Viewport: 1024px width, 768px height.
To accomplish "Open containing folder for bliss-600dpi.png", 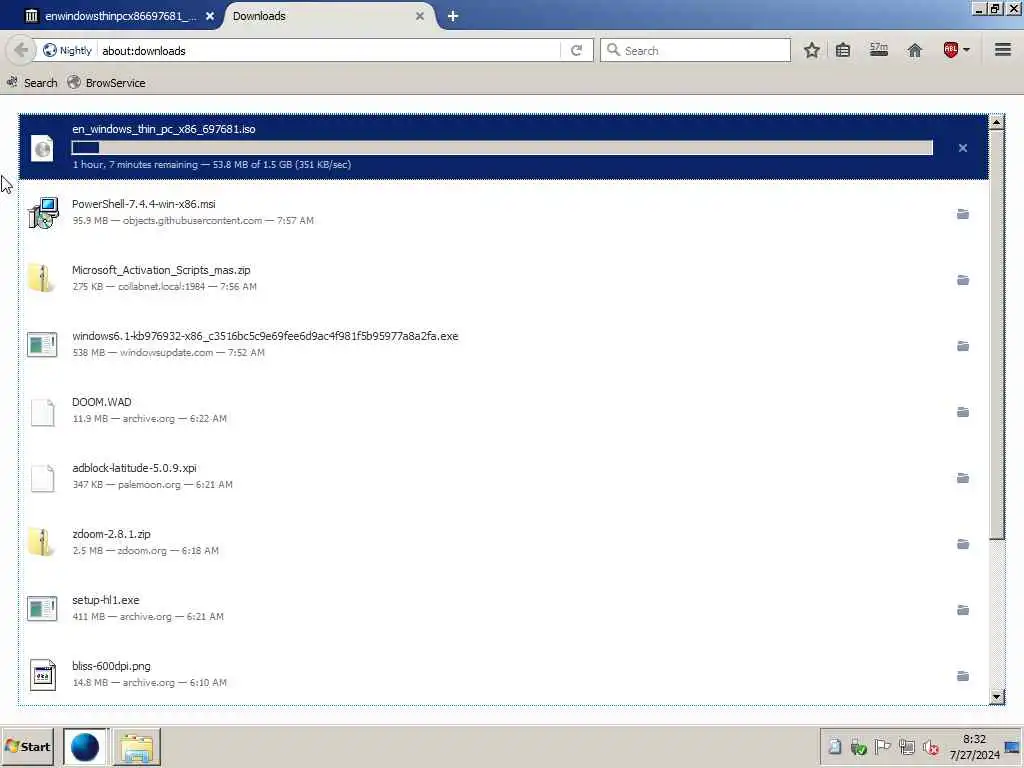I will pos(963,676).
